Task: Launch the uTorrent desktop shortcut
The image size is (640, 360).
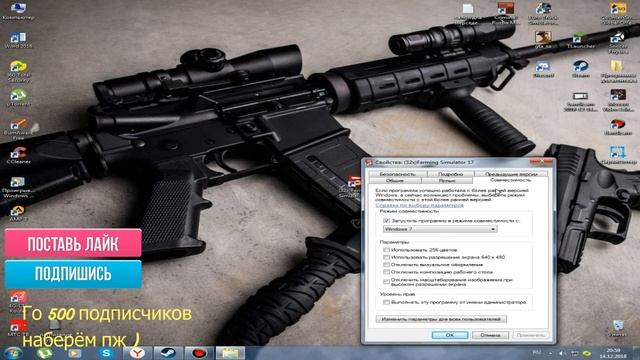Action: click(x=18, y=98)
